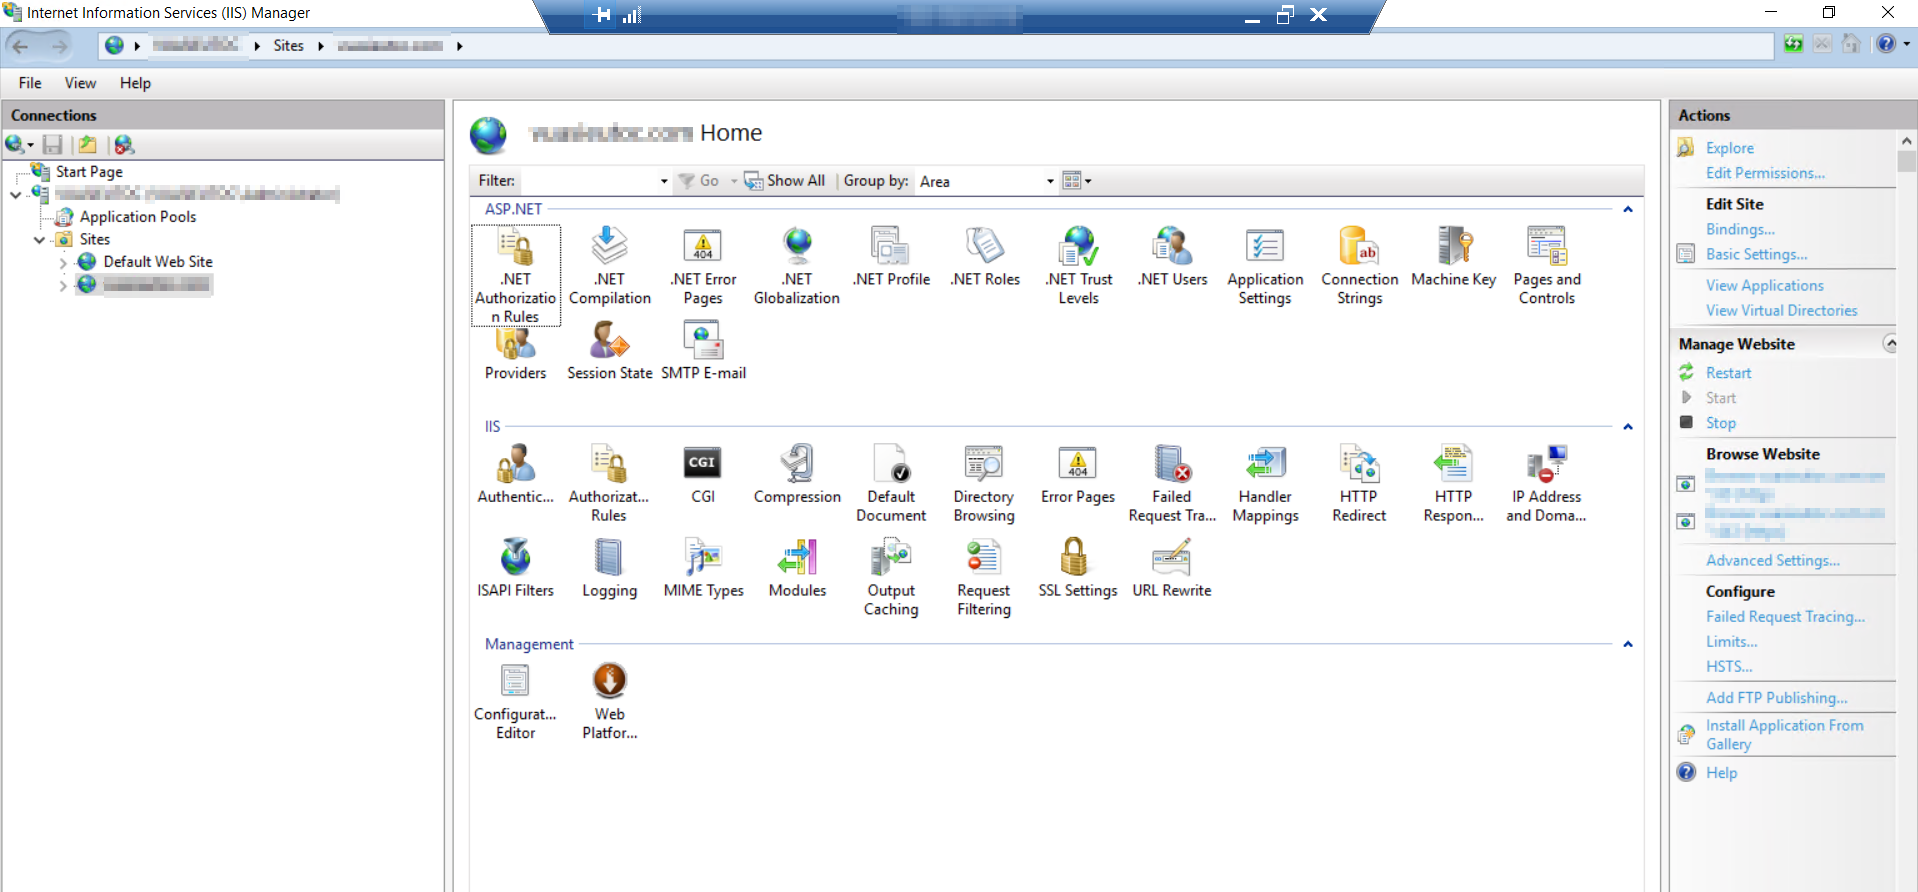Screen dimensions: 1918x892
Task: Collapse the Management group section
Action: click(x=1628, y=644)
